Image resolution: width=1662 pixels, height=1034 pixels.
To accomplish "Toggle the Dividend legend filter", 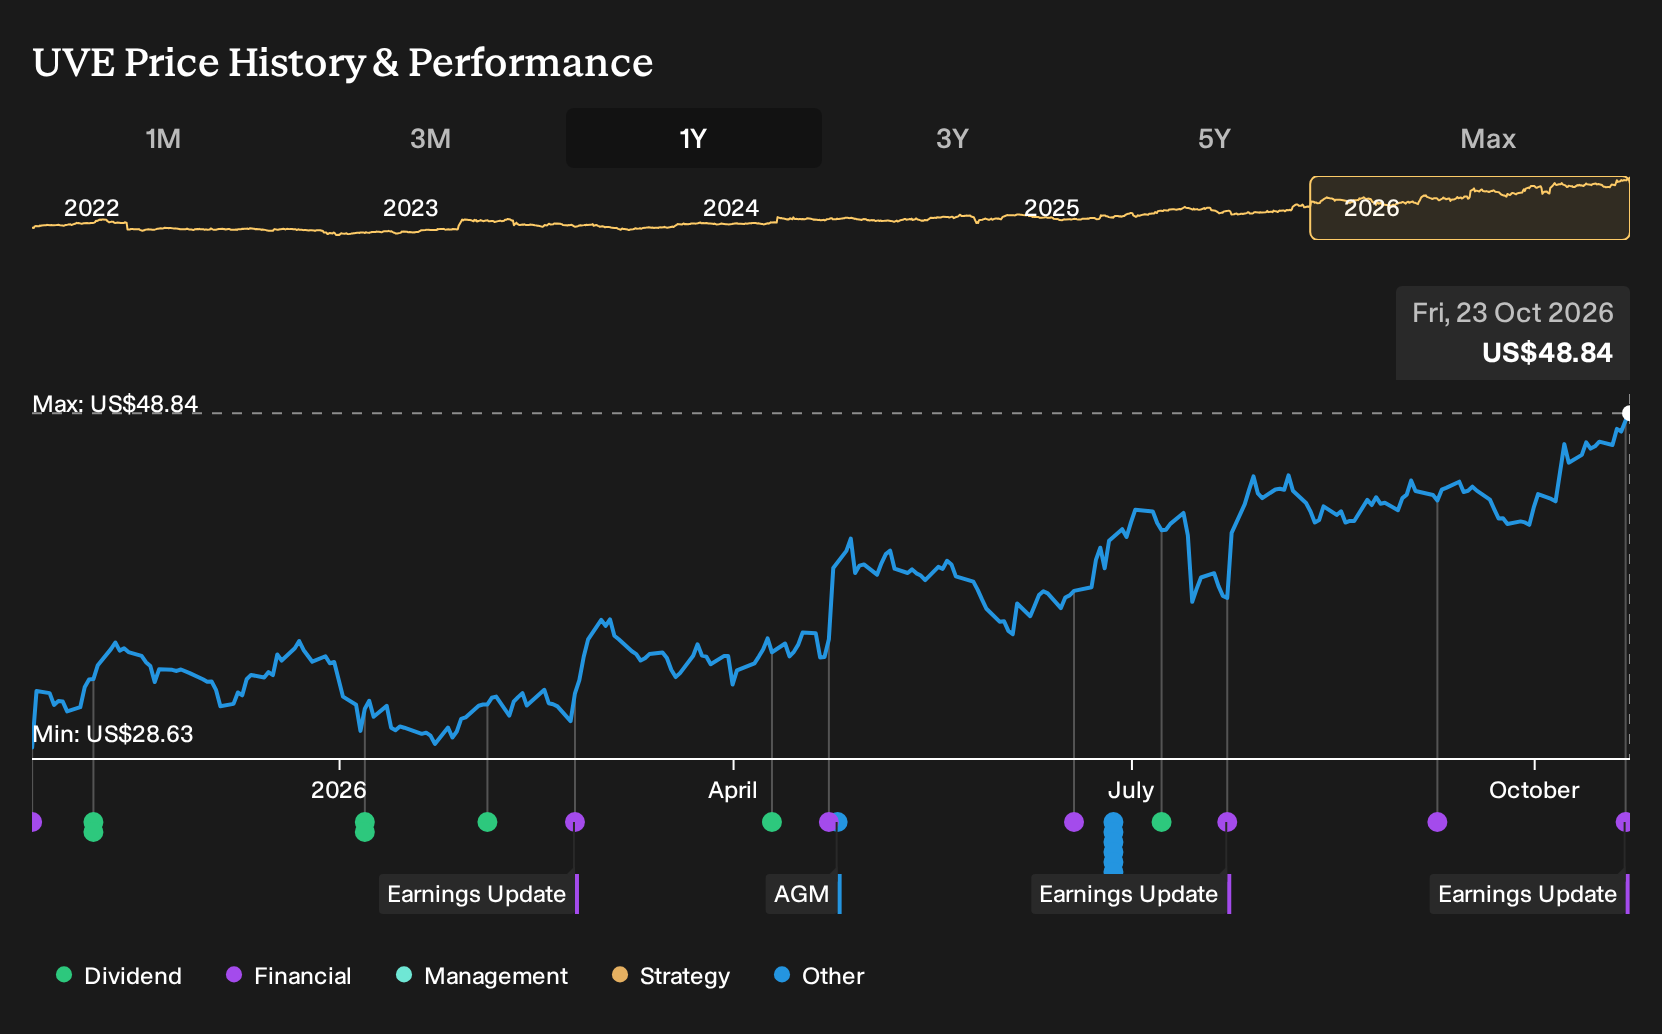I will point(119,976).
